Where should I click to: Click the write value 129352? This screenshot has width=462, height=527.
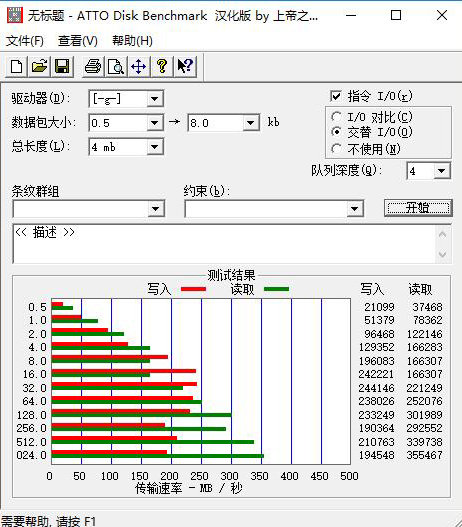[x=377, y=347]
